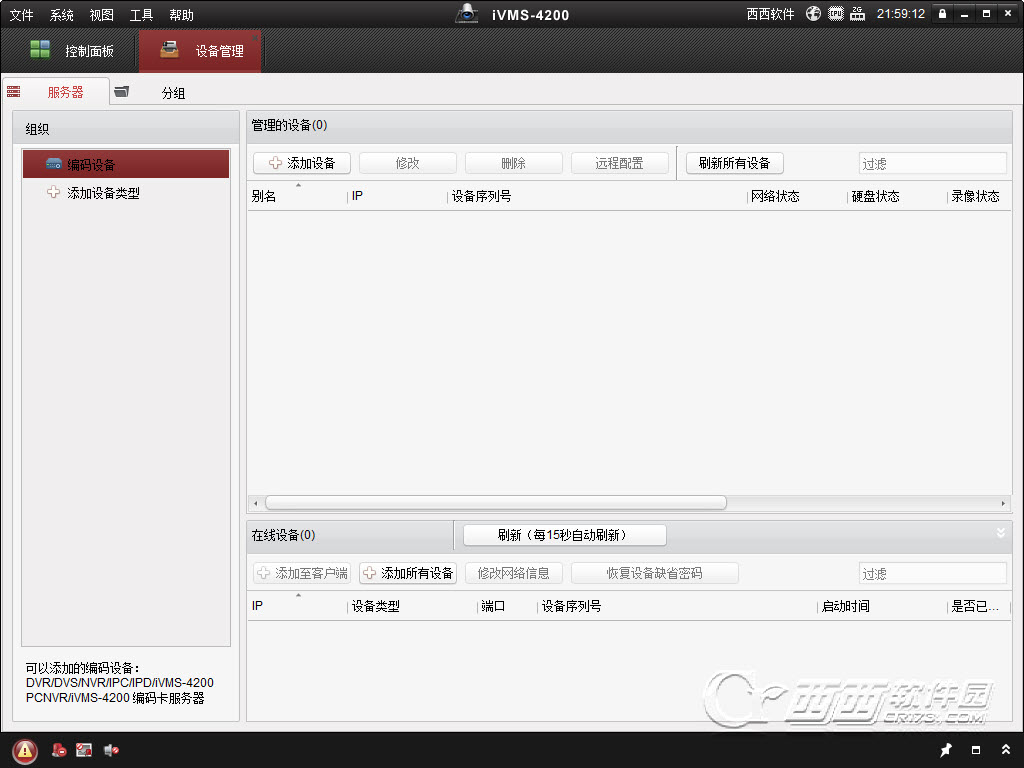Open the 系统 menu
This screenshot has height=768, width=1024.
point(60,14)
